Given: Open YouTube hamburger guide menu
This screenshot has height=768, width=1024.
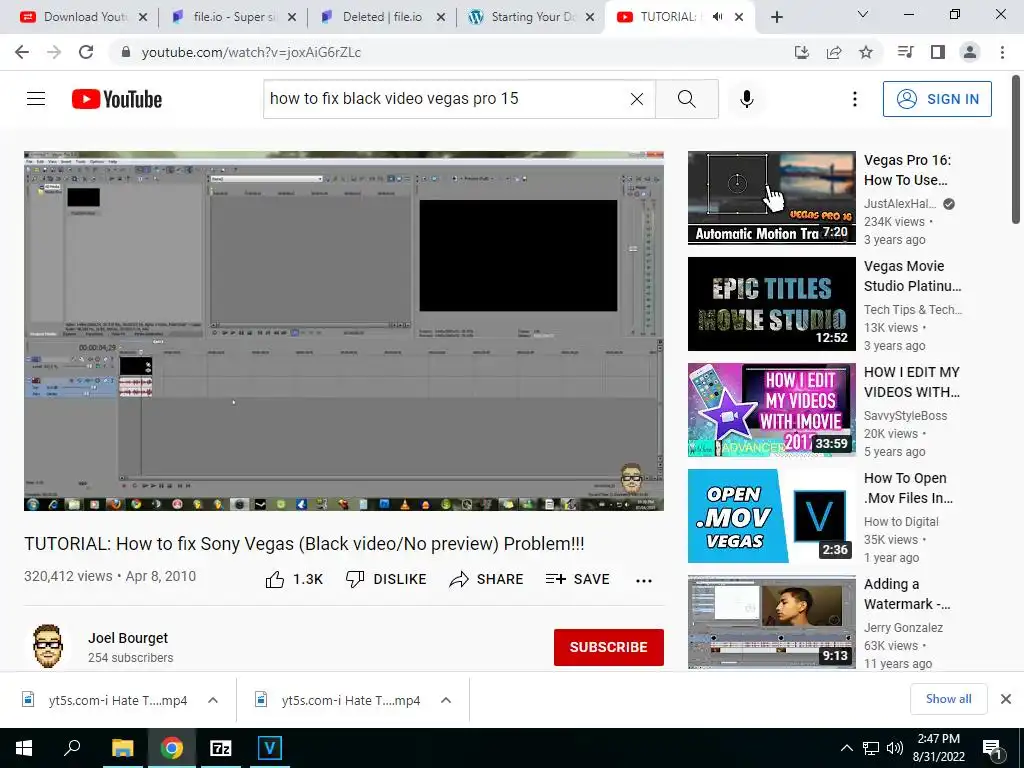Looking at the screenshot, I should point(36,99).
